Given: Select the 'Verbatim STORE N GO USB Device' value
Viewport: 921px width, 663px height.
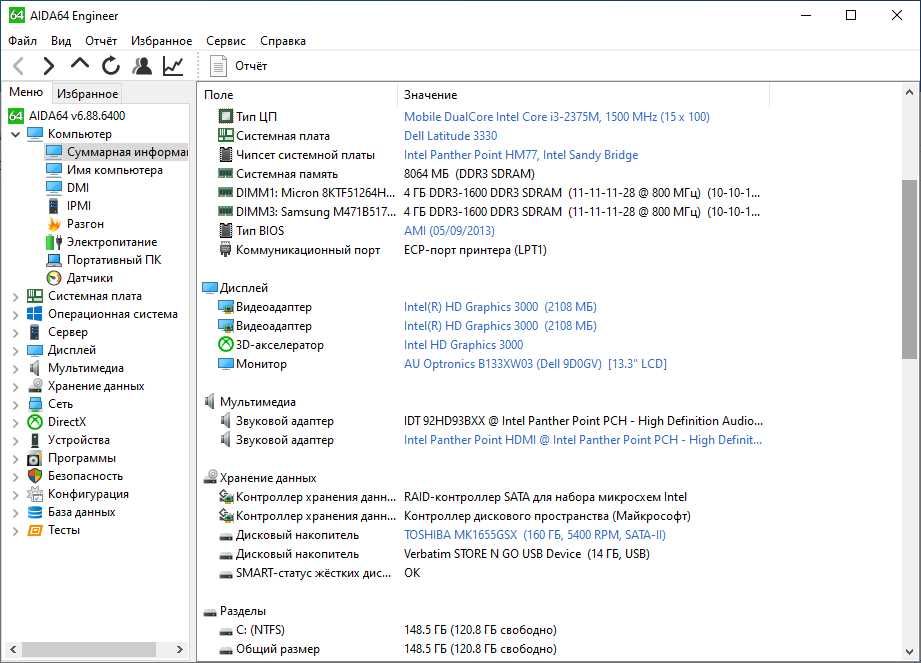Looking at the screenshot, I should (526, 554).
